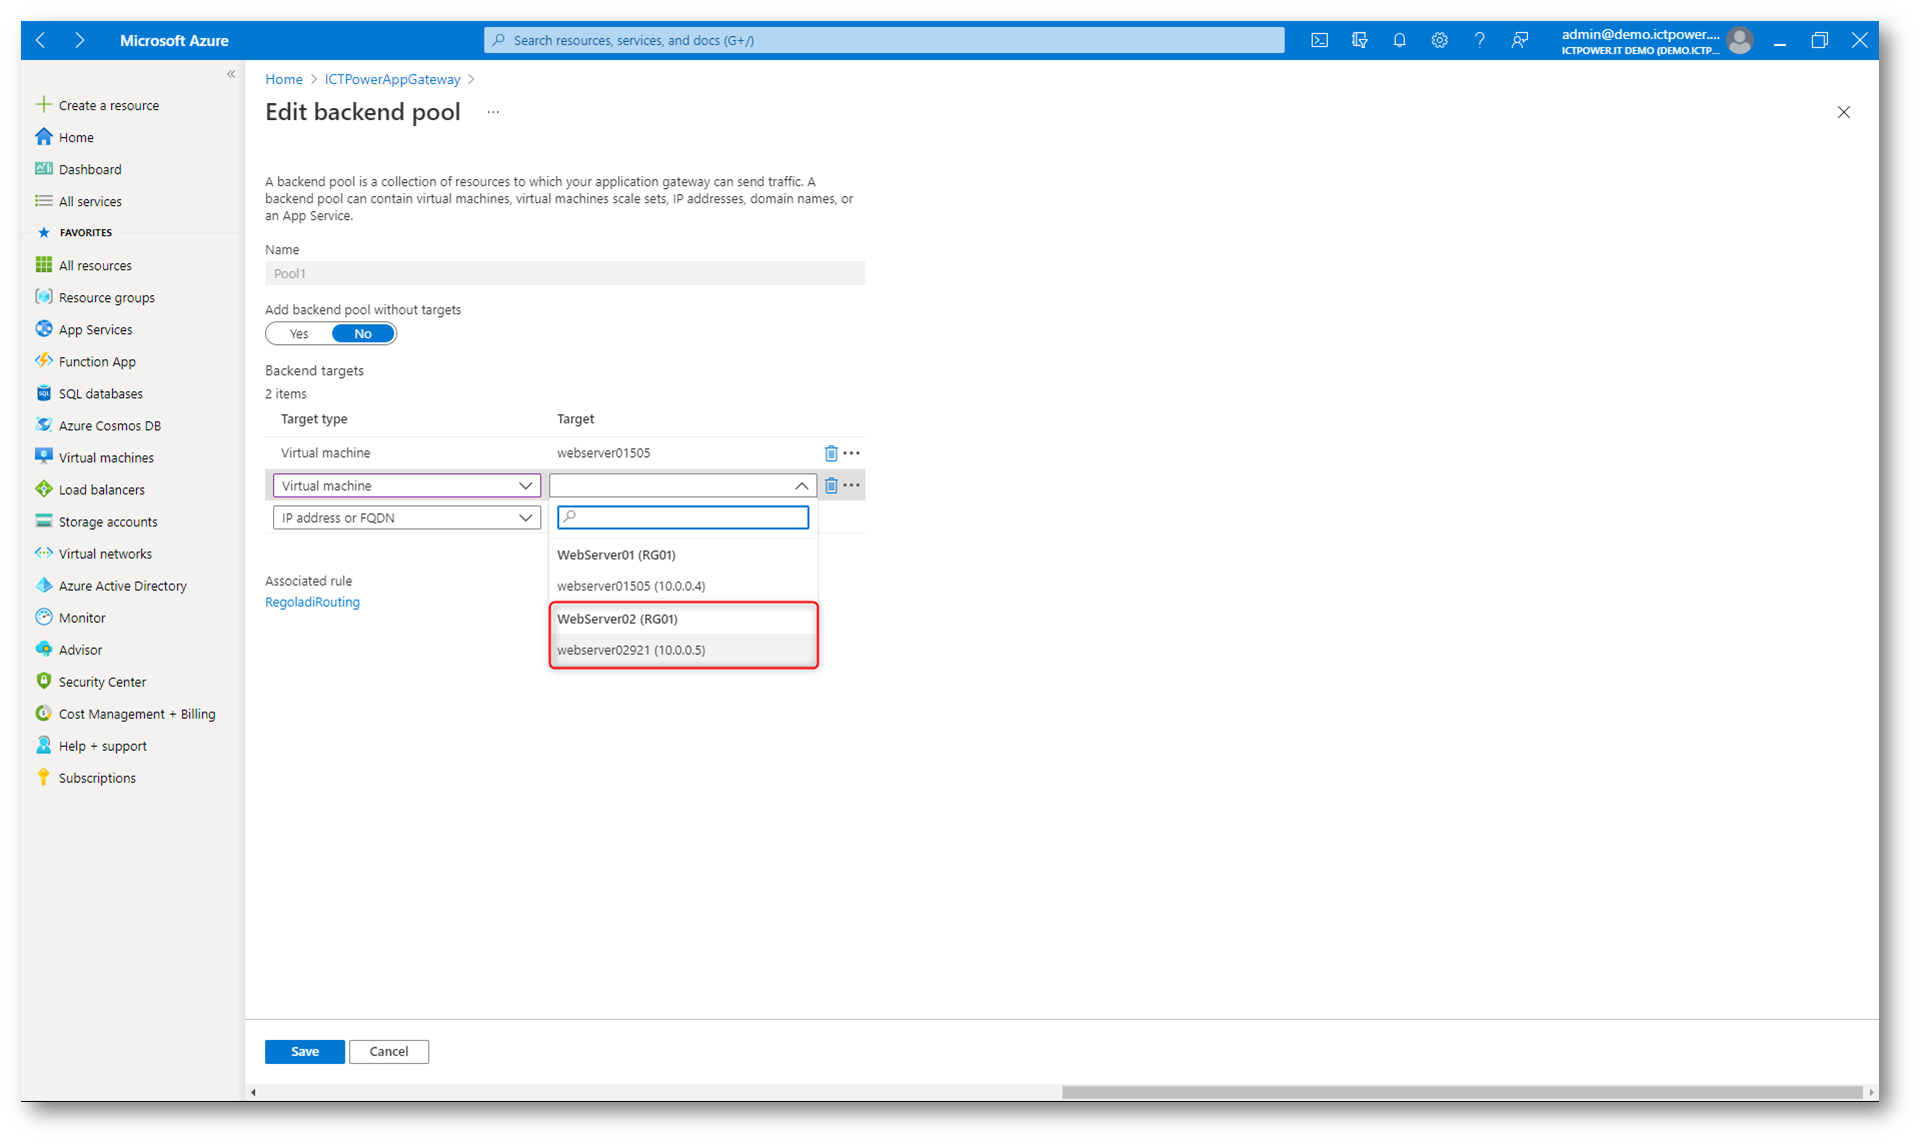Open portal settings gear

1439,40
